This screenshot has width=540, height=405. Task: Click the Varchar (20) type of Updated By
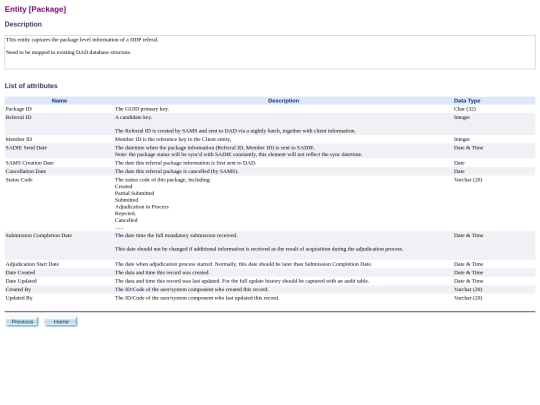click(468, 298)
